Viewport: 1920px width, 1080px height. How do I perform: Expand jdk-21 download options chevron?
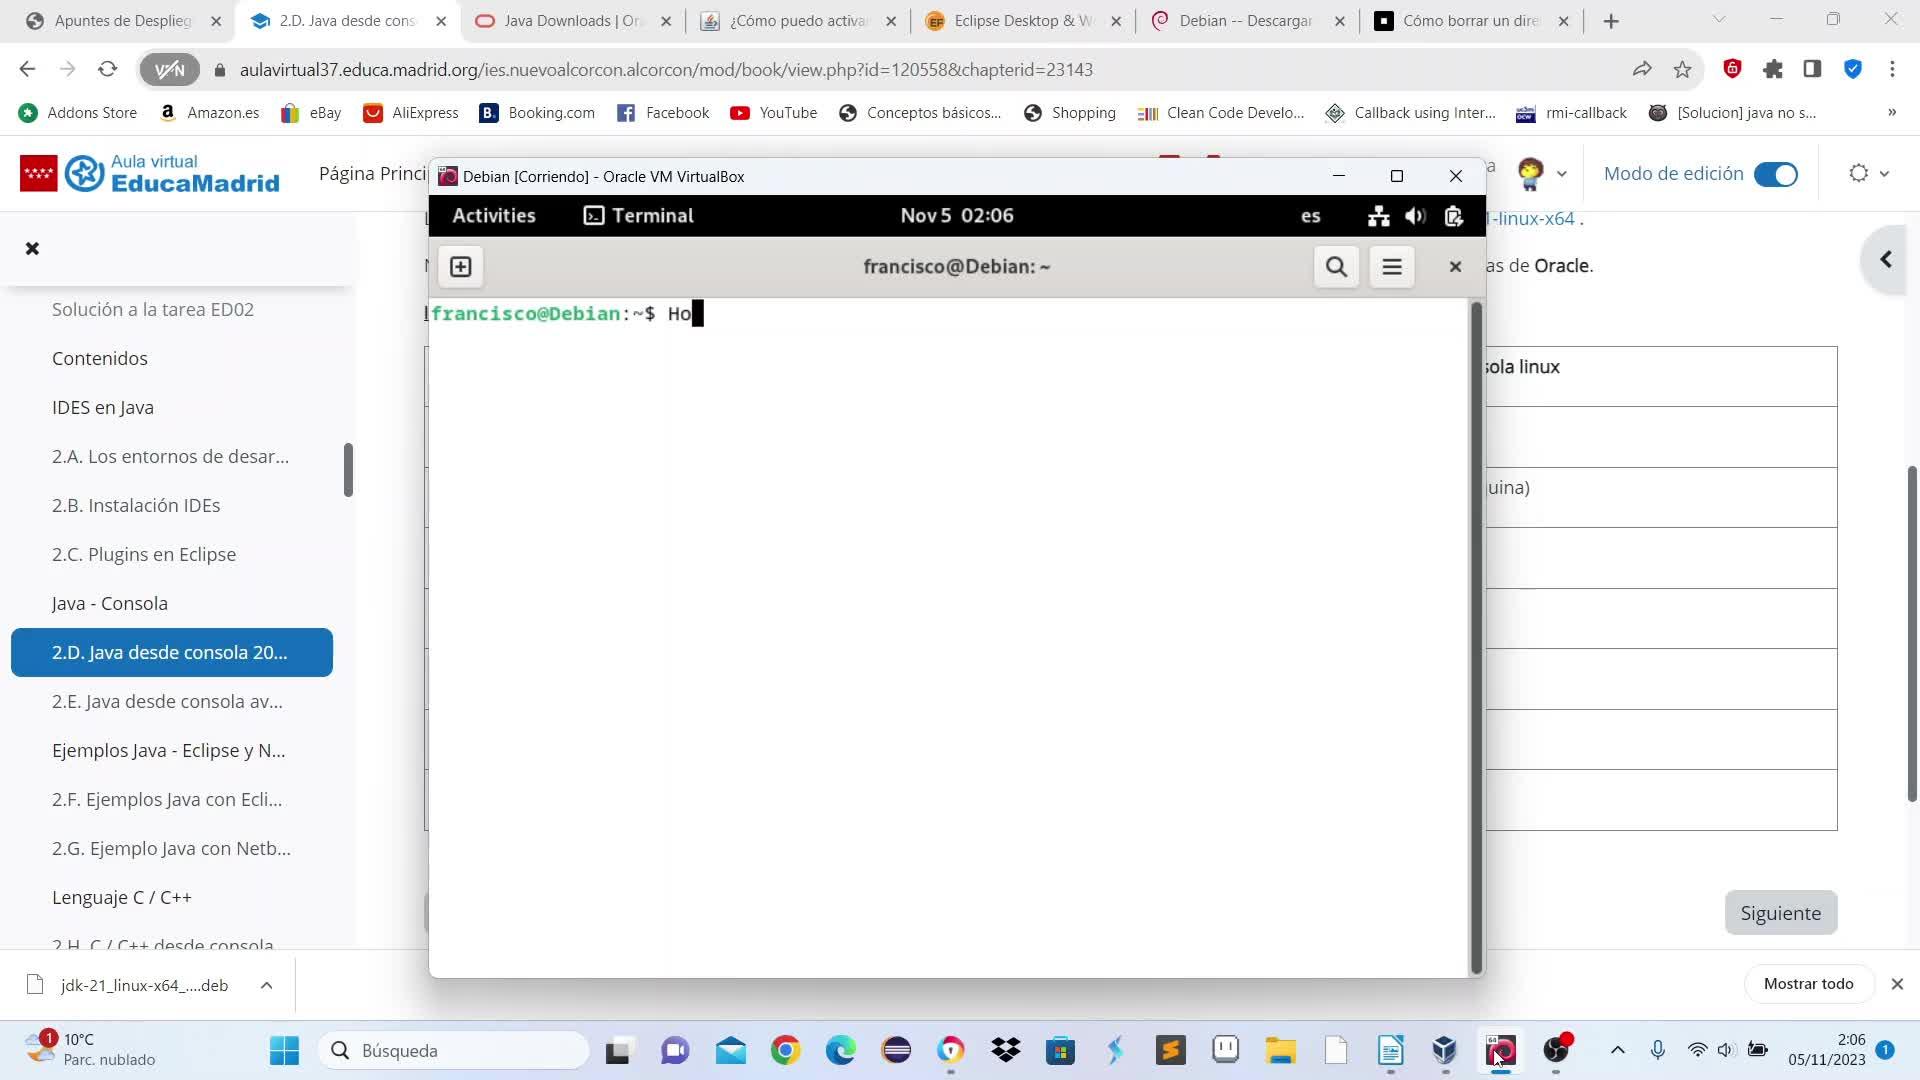click(266, 985)
